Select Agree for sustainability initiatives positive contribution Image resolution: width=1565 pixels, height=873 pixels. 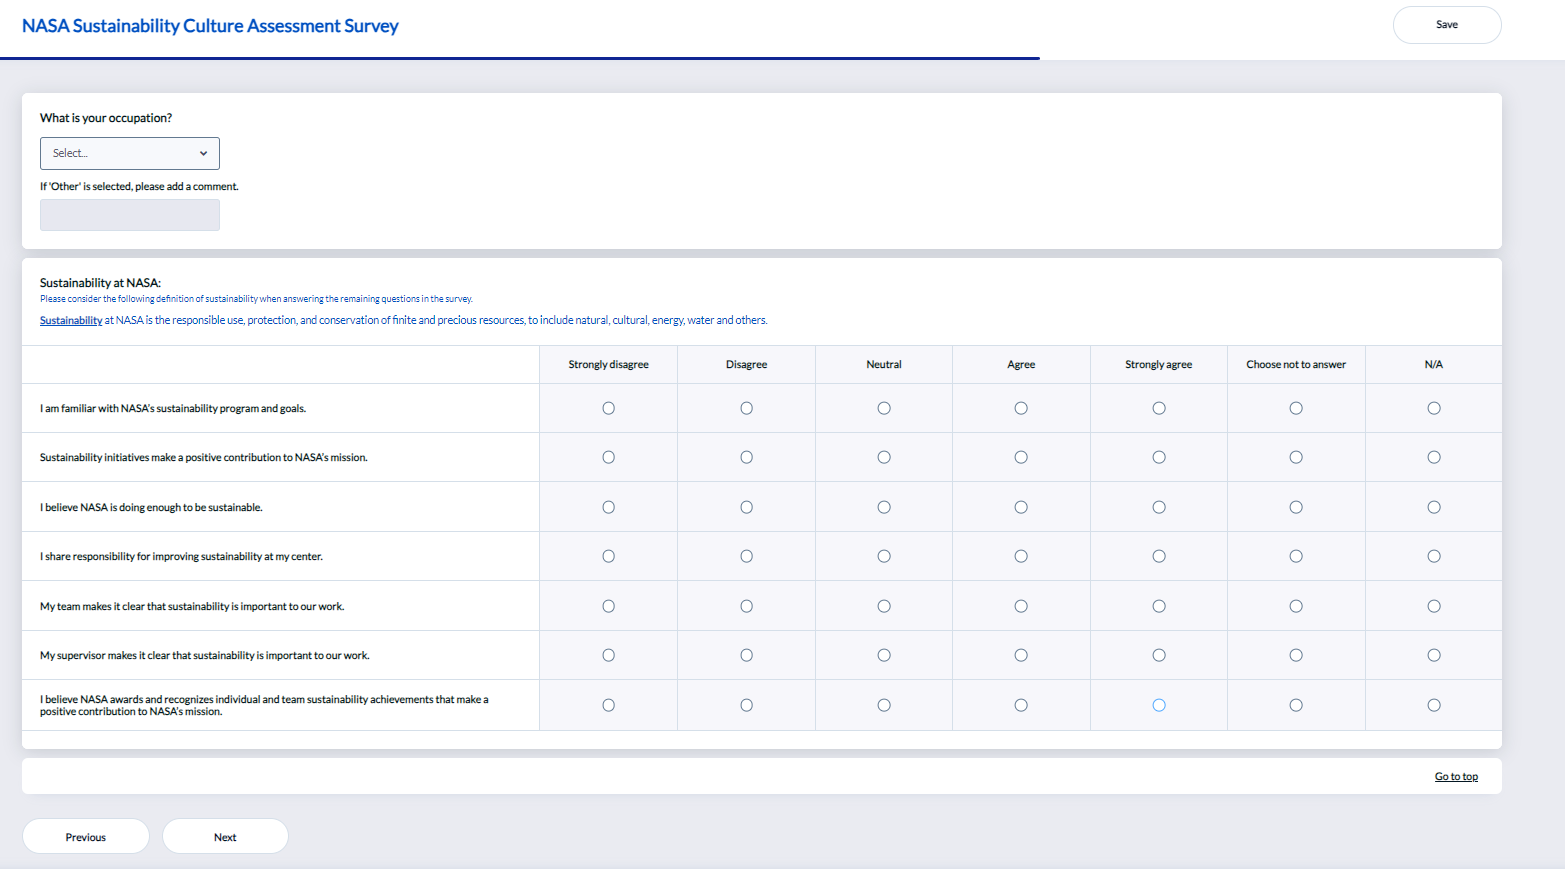point(1021,457)
